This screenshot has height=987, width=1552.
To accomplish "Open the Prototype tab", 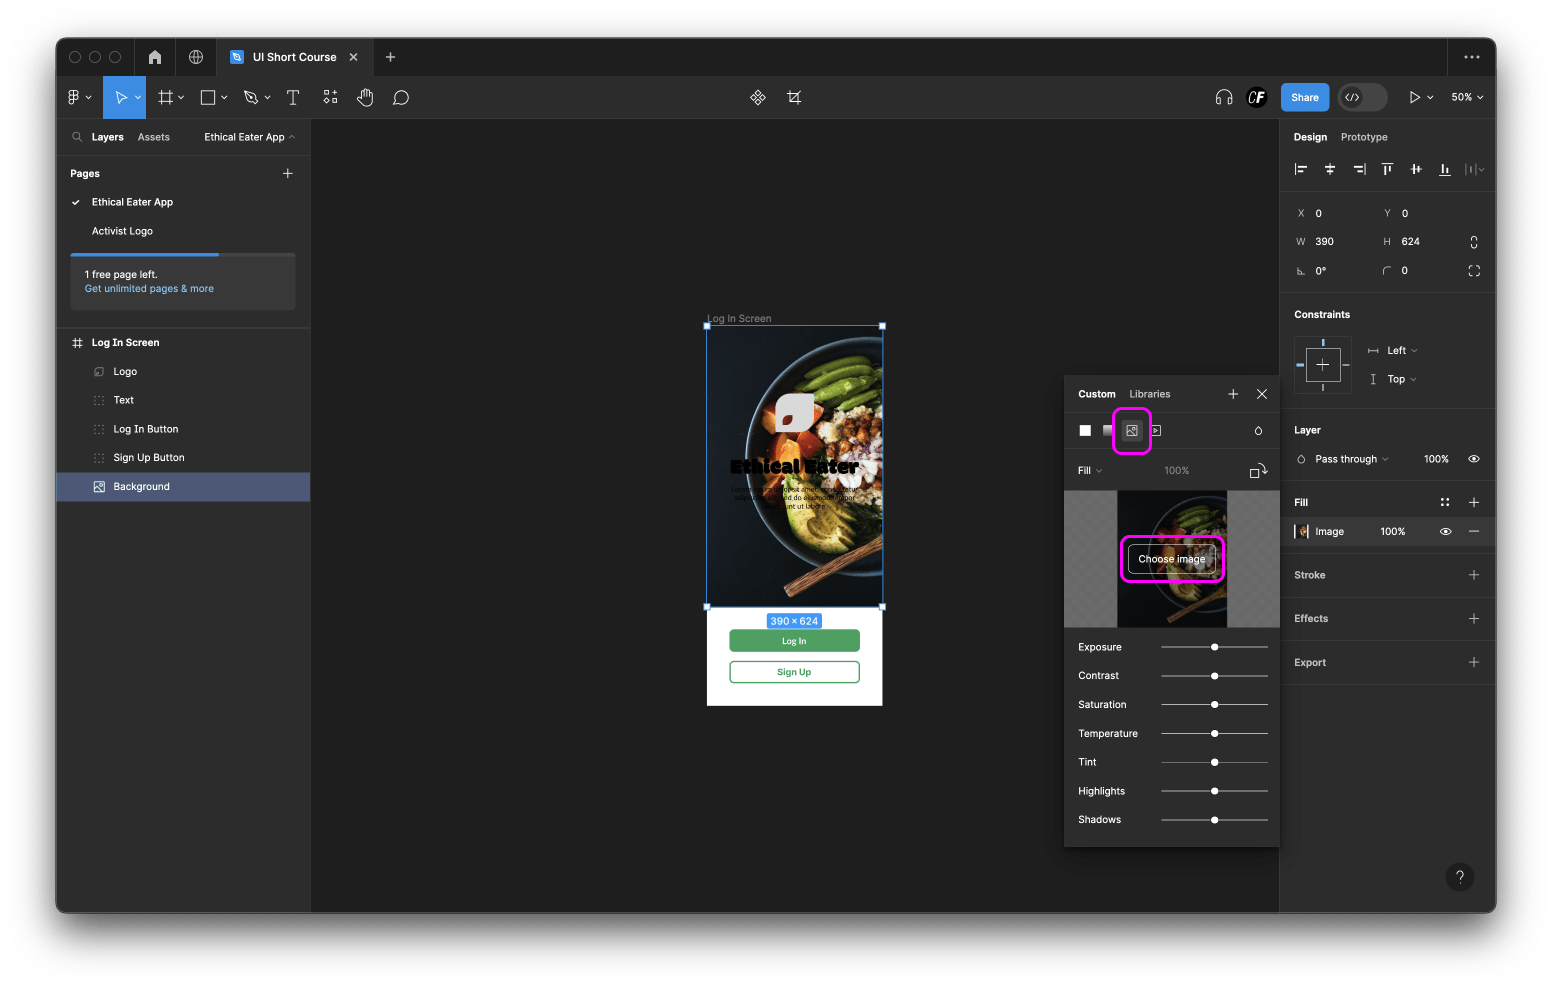I will pyautogui.click(x=1364, y=137).
